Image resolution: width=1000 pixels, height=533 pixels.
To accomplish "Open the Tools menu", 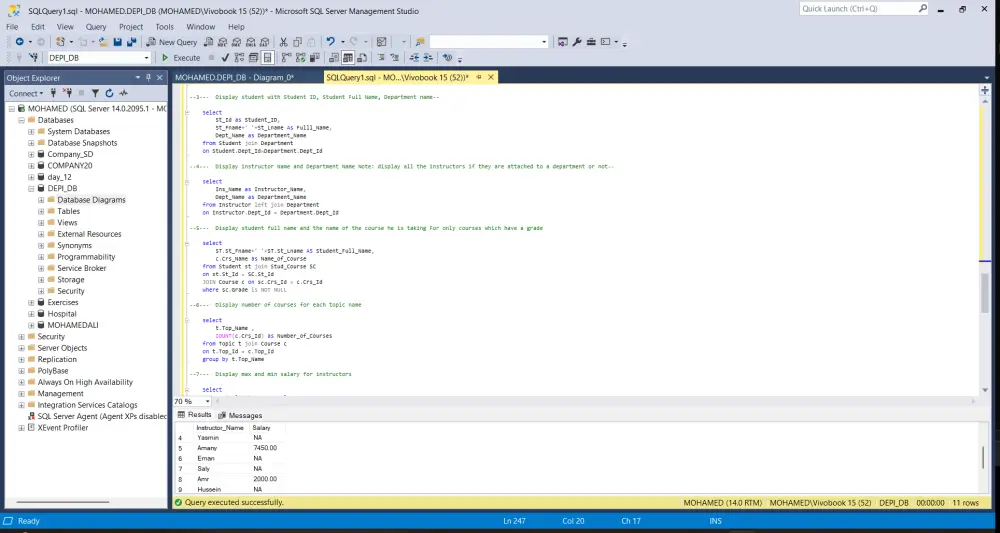I will point(165,27).
